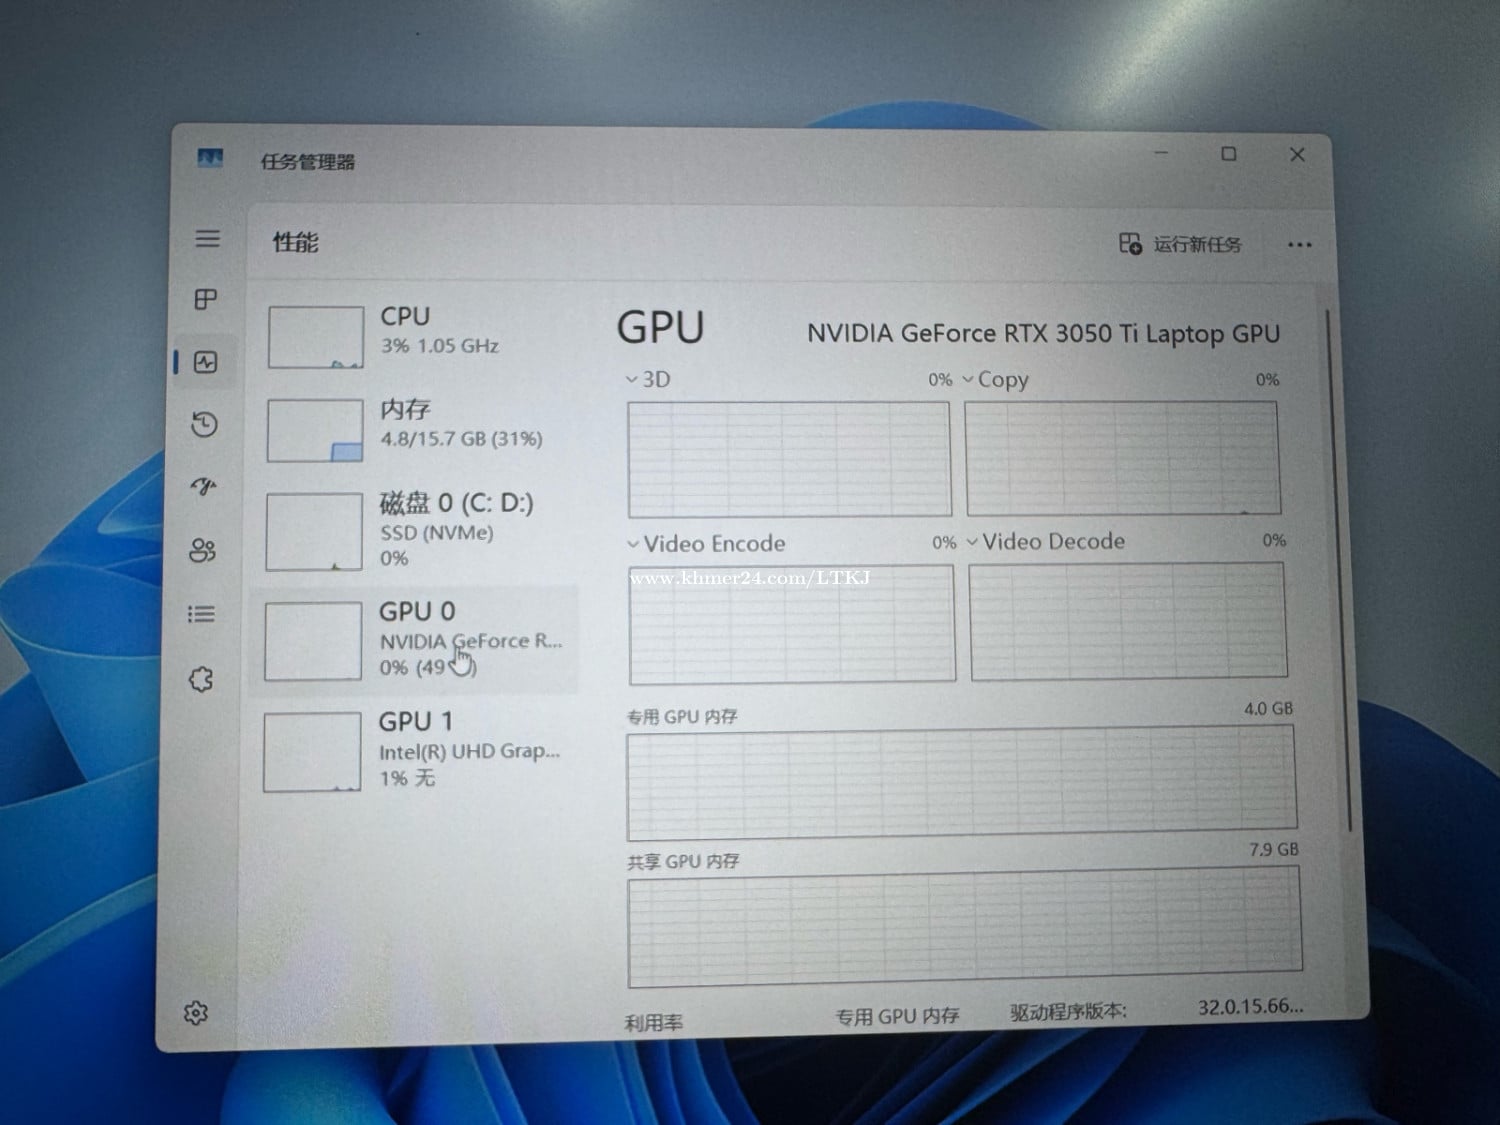Click the 运行新任务 button label
The width and height of the screenshot is (1500, 1125).
point(1197,244)
